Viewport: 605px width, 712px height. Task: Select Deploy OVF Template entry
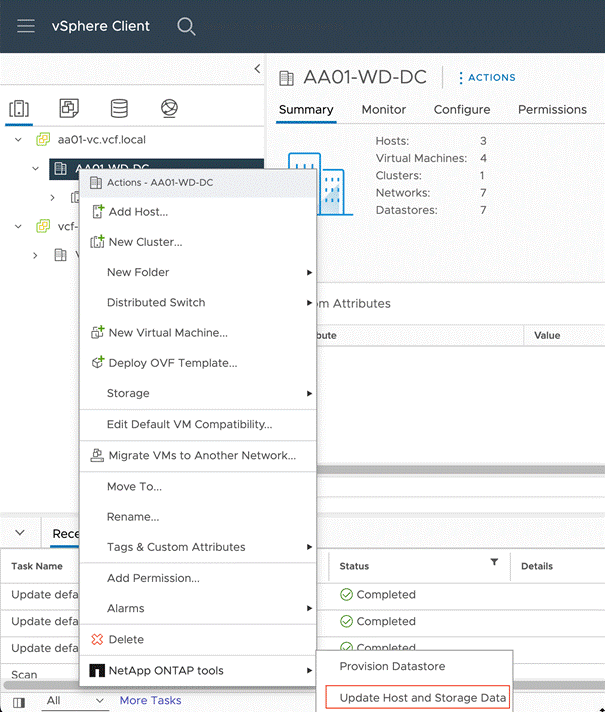[198, 362]
